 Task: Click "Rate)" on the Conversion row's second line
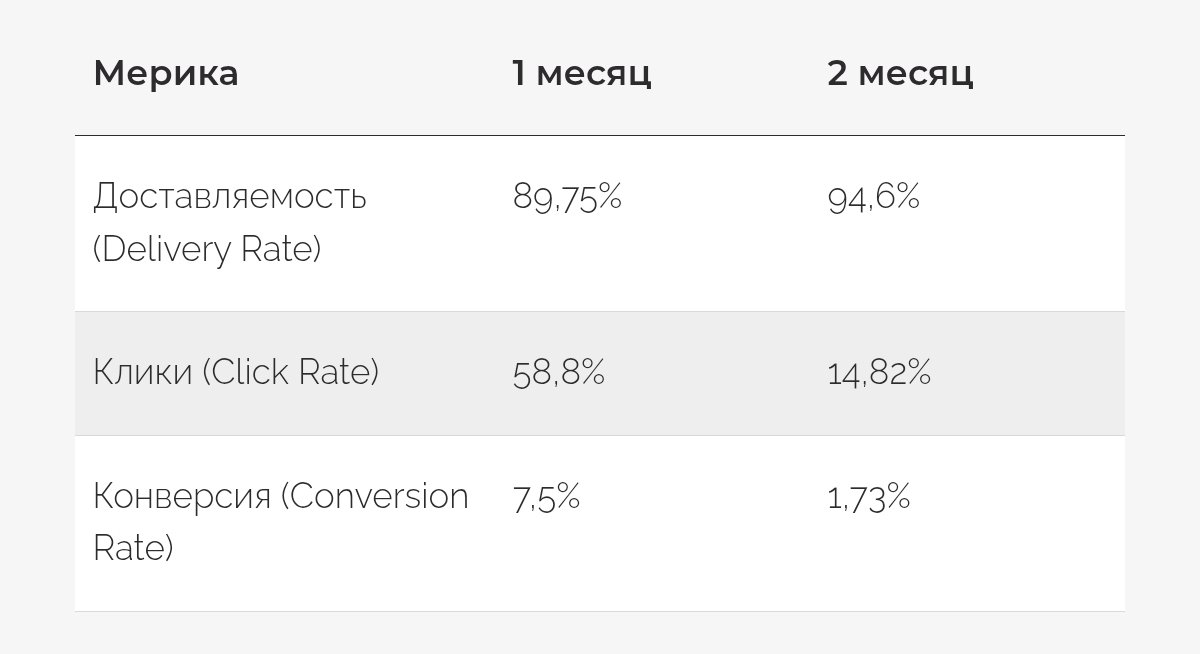tap(133, 548)
